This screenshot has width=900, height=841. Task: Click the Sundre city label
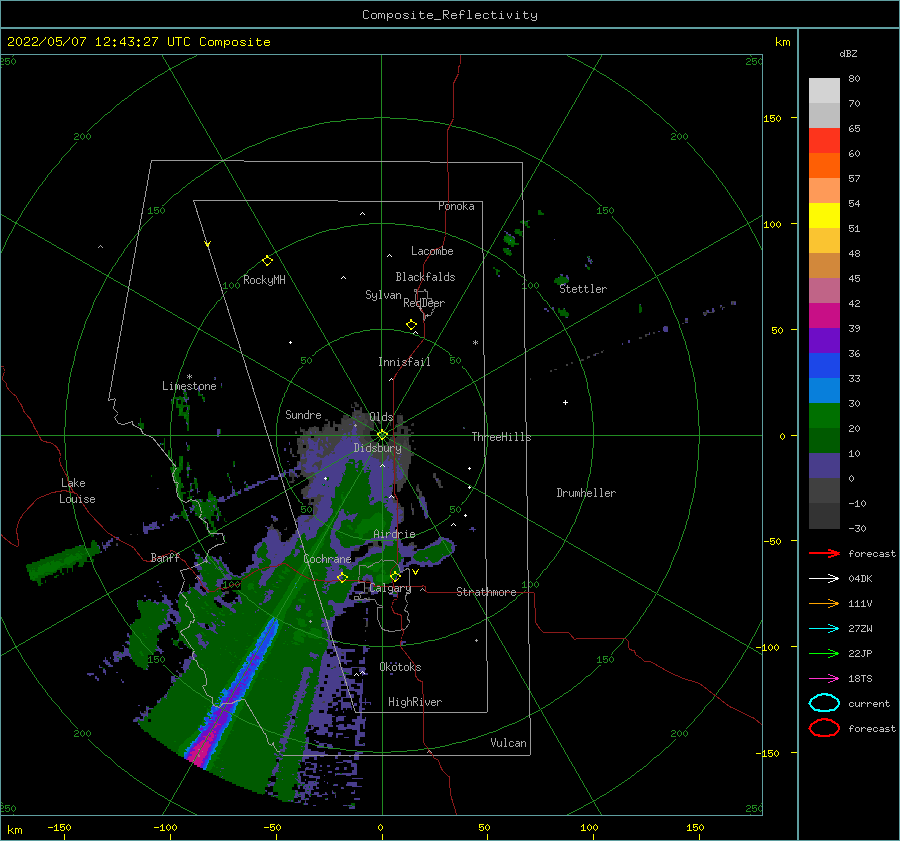(x=303, y=414)
